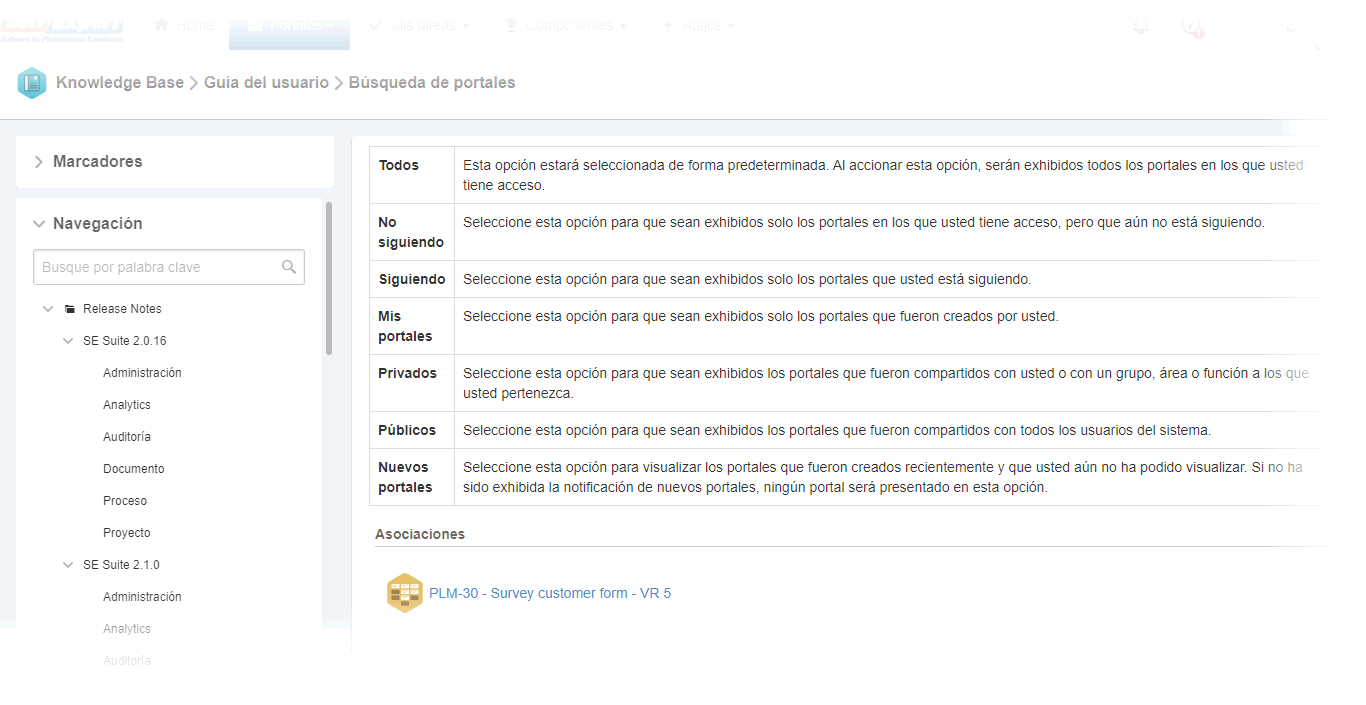1366x705 pixels.
Task: Click the Knowledge Base hexagon icon
Action: [x=32, y=83]
